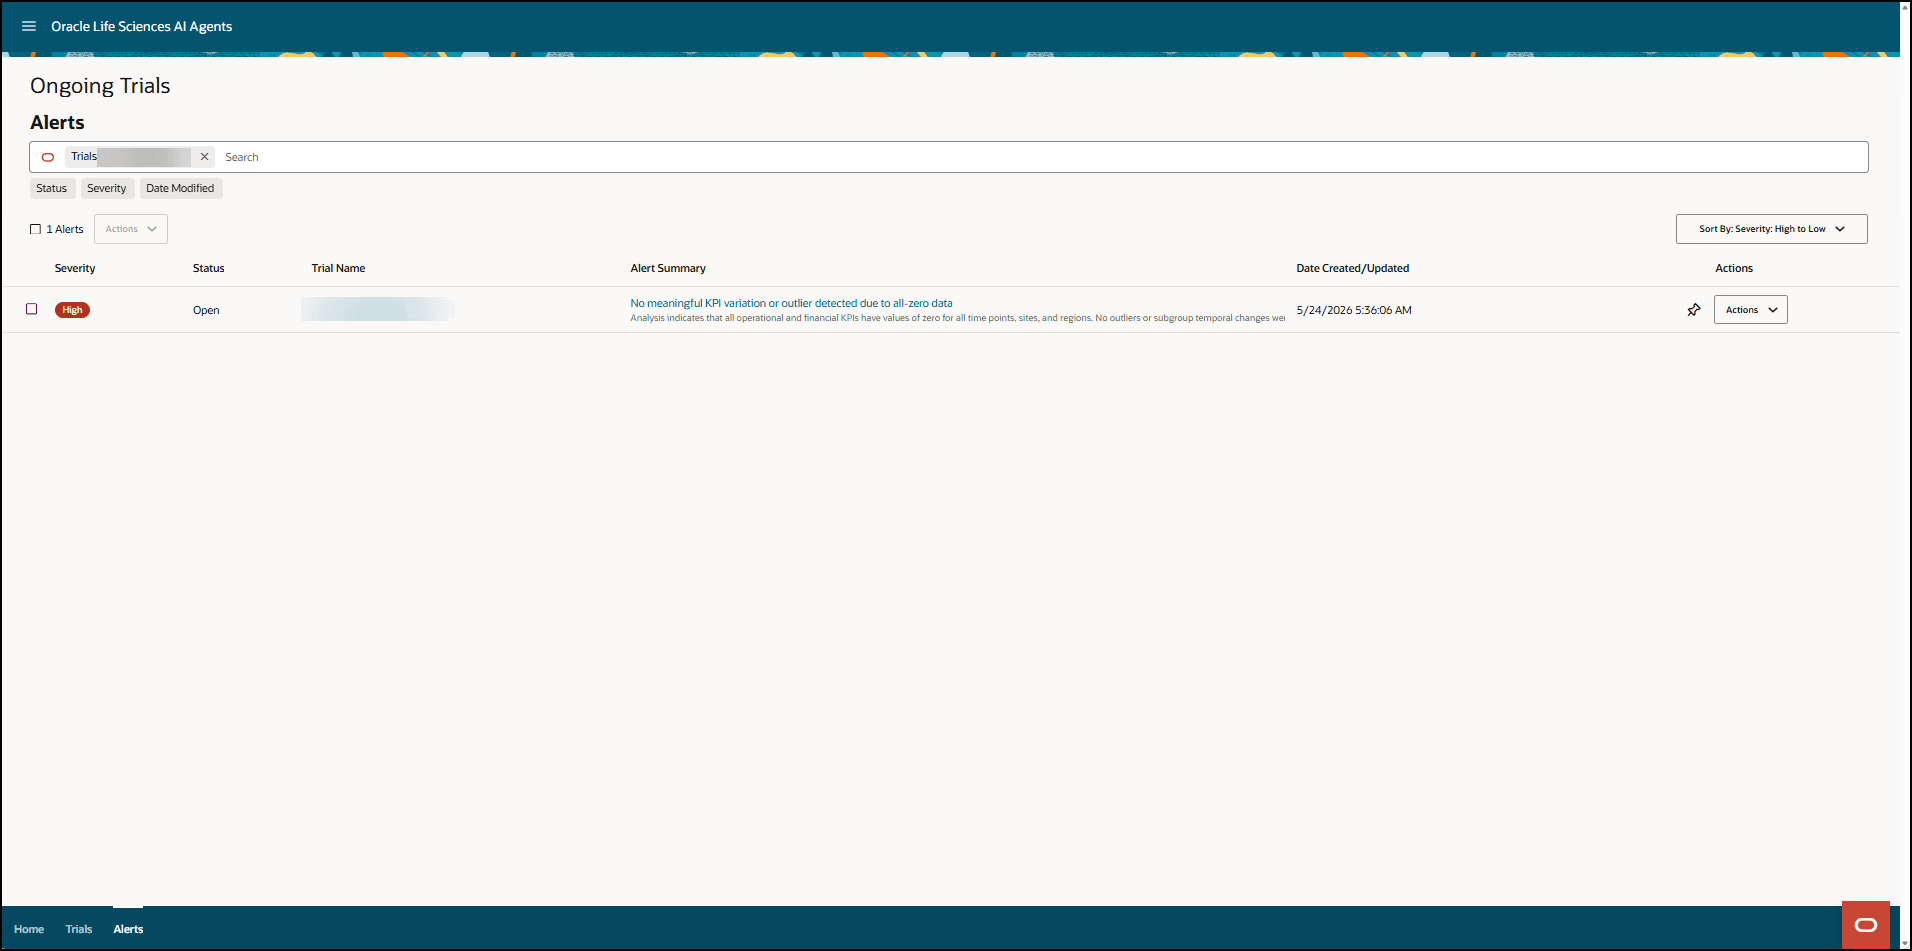Open the hamburger navigation menu
The height and width of the screenshot is (951, 1912).
pos(29,26)
